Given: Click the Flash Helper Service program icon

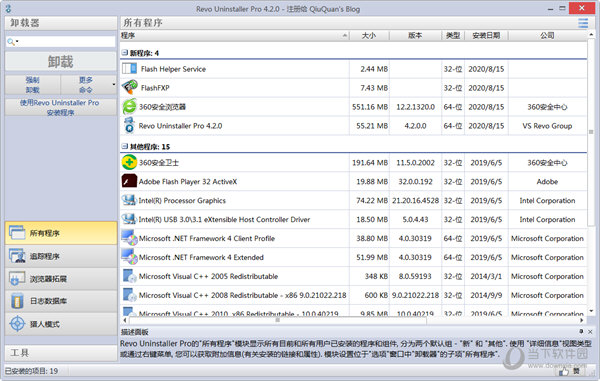Looking at the screenshot, I should tap(129, 69).
